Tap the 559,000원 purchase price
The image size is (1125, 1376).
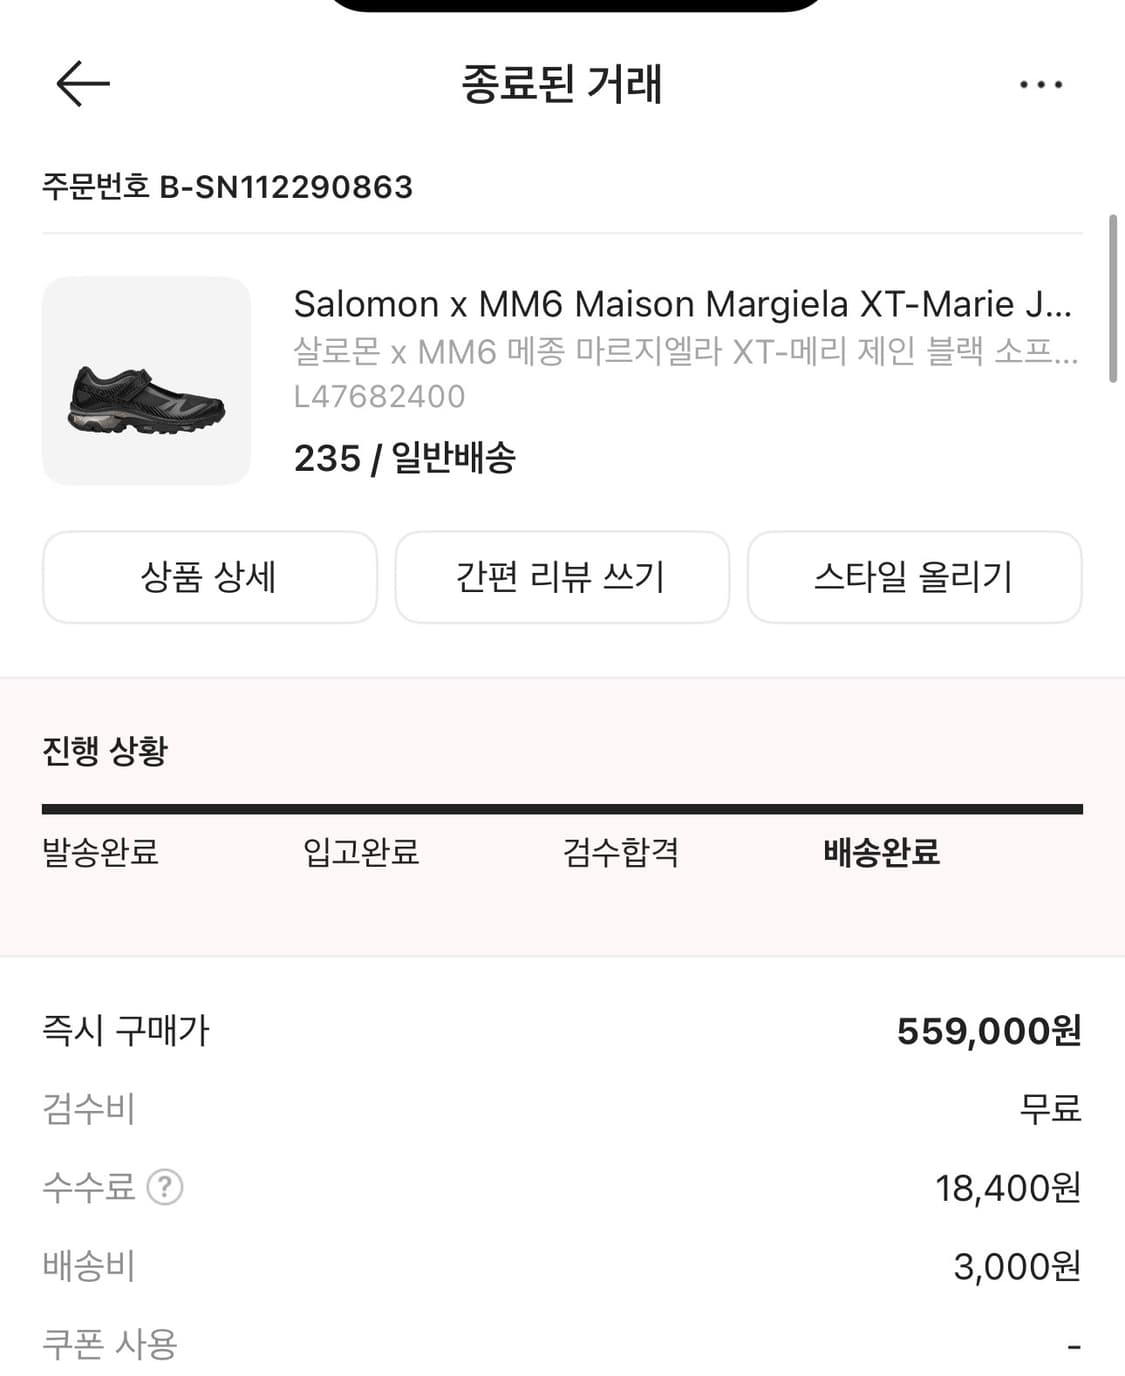tap(988, 1031)
